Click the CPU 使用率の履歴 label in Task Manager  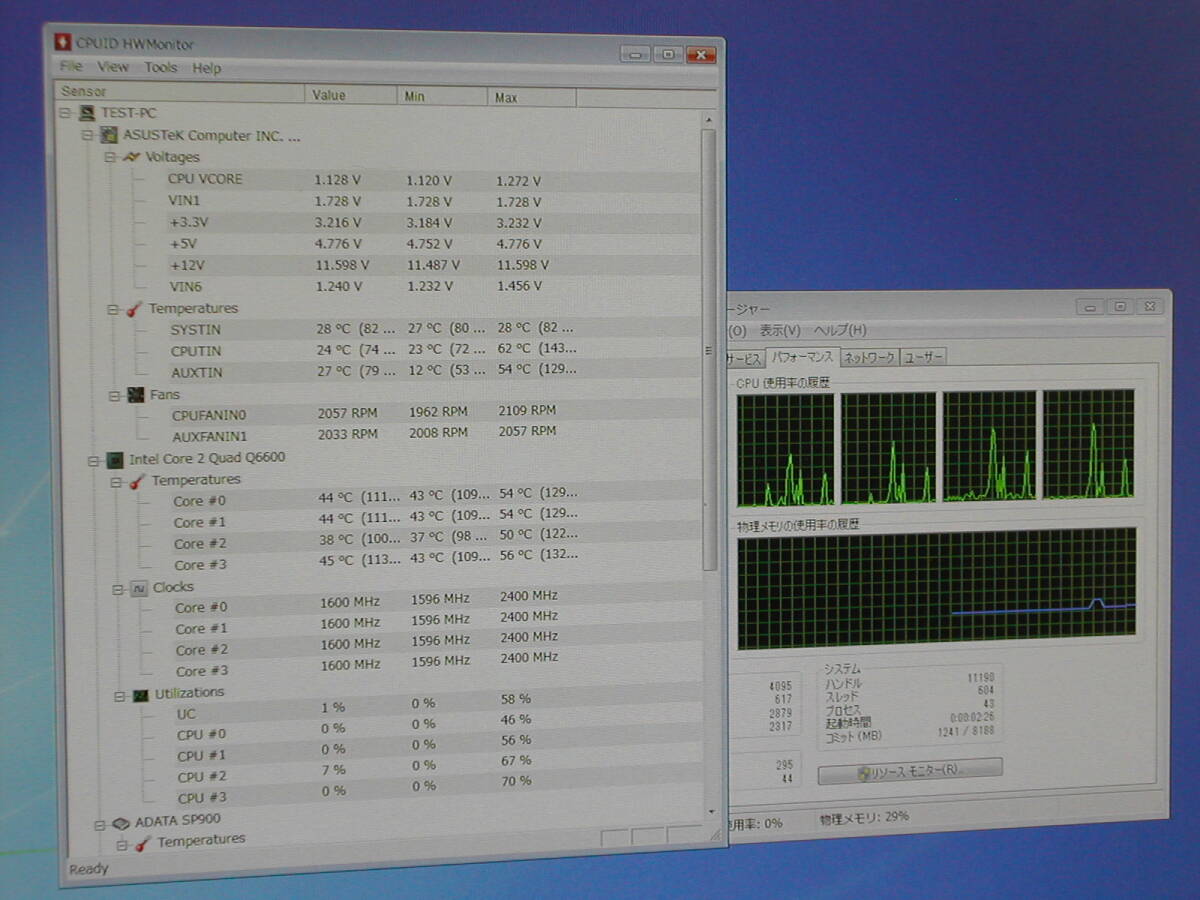click(x=783, y=382)
